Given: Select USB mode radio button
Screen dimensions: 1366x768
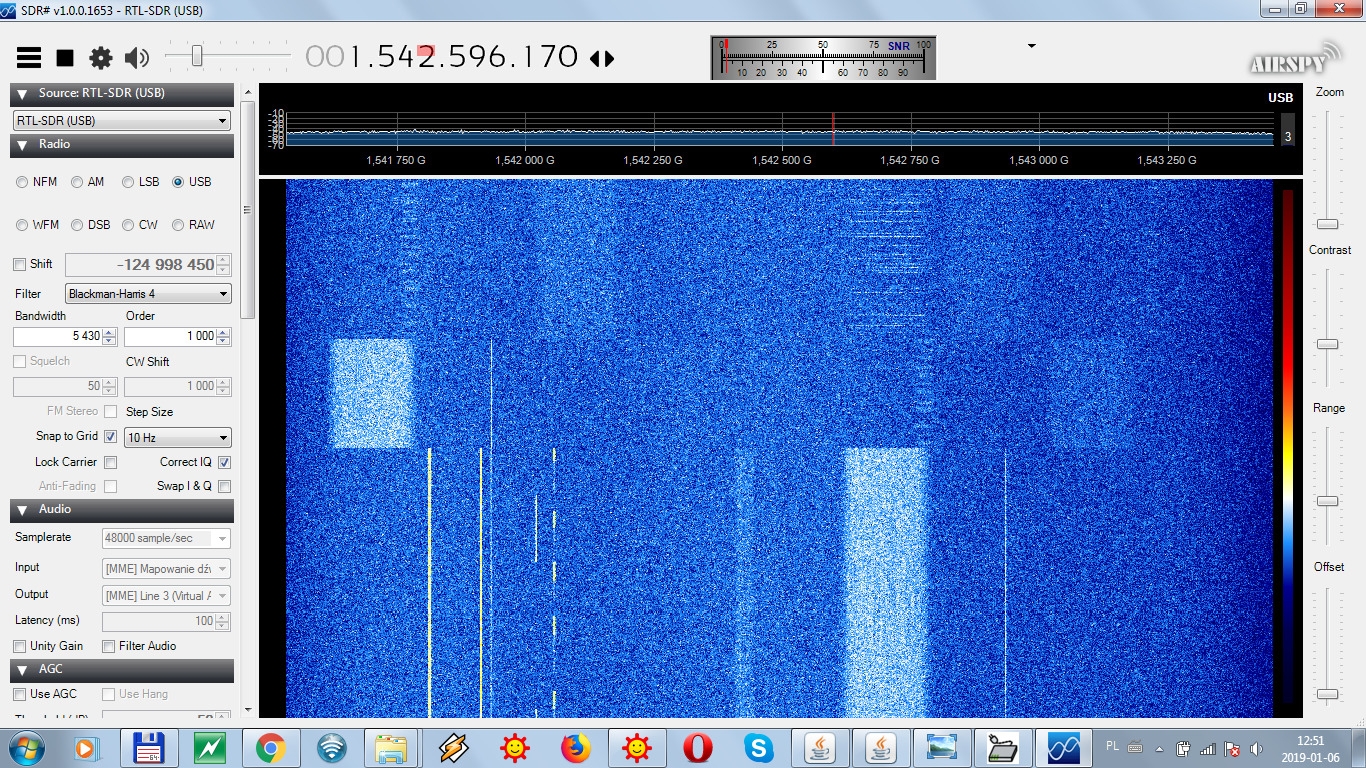Looking at the screenshot, I should point(178,182).
